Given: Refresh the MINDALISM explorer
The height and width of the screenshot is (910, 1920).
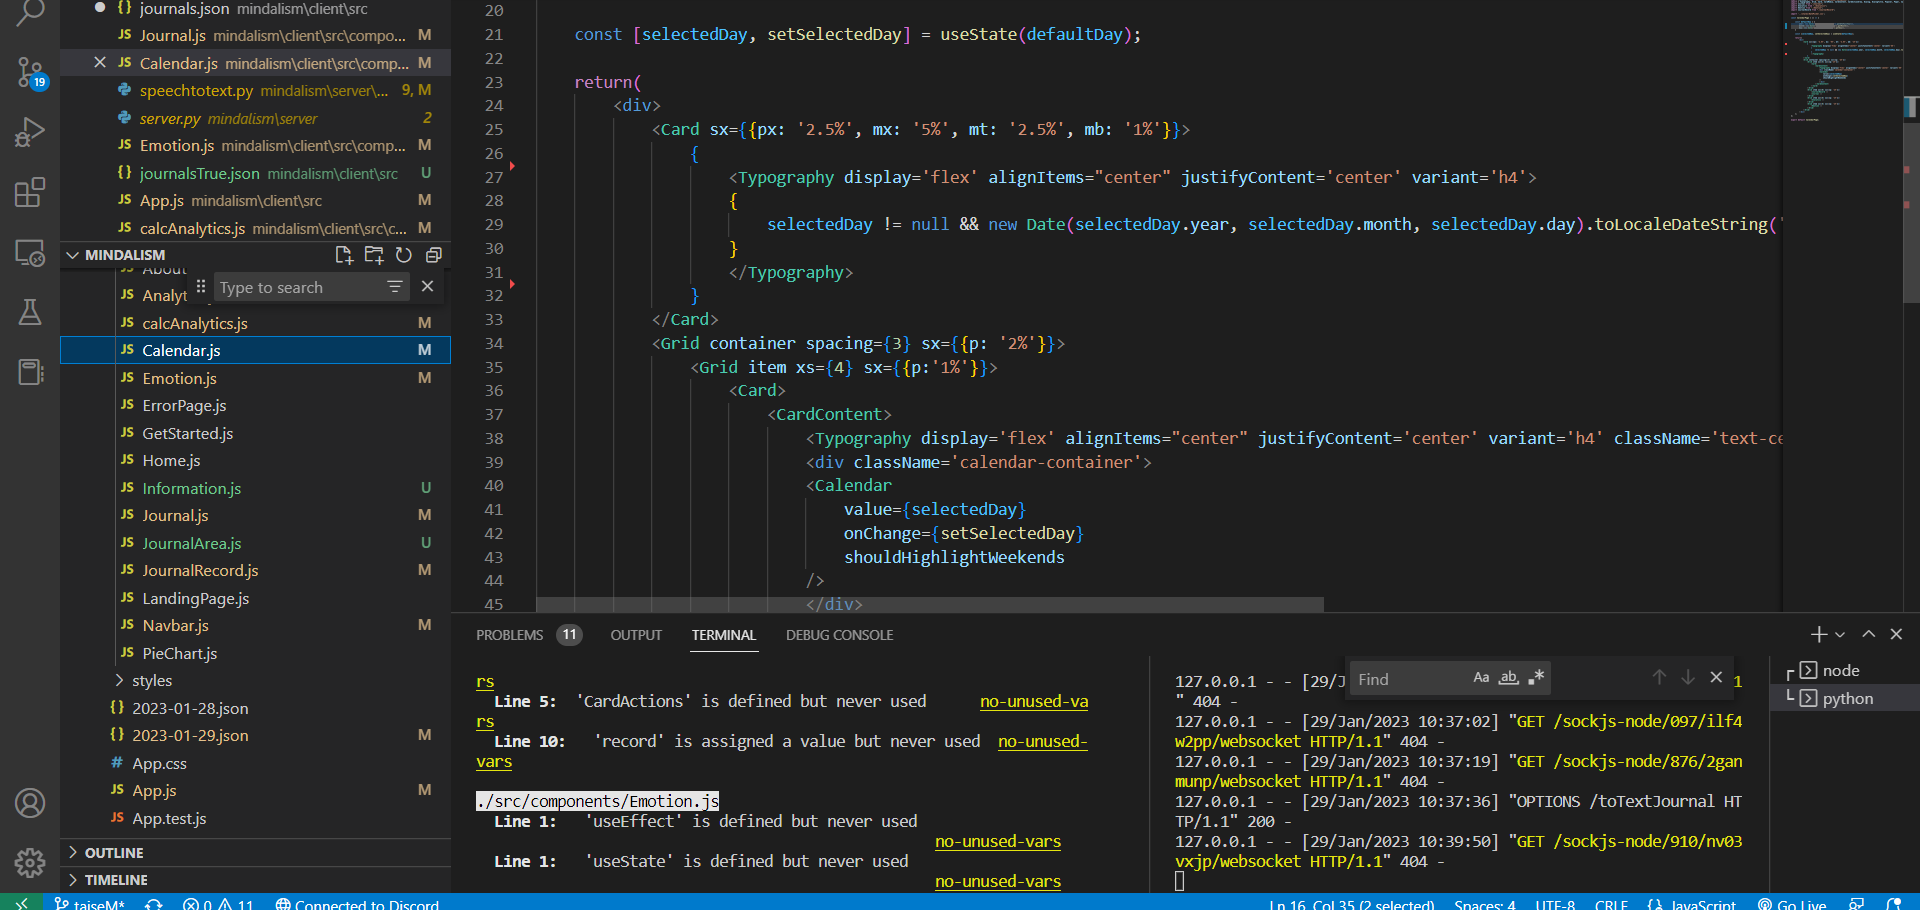Looking at the screenshot, I should (404, 255).
